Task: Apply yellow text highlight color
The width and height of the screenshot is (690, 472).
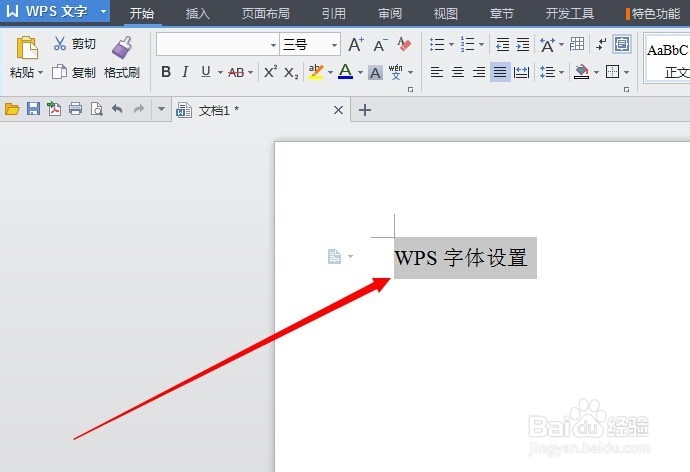Action: 316,72
